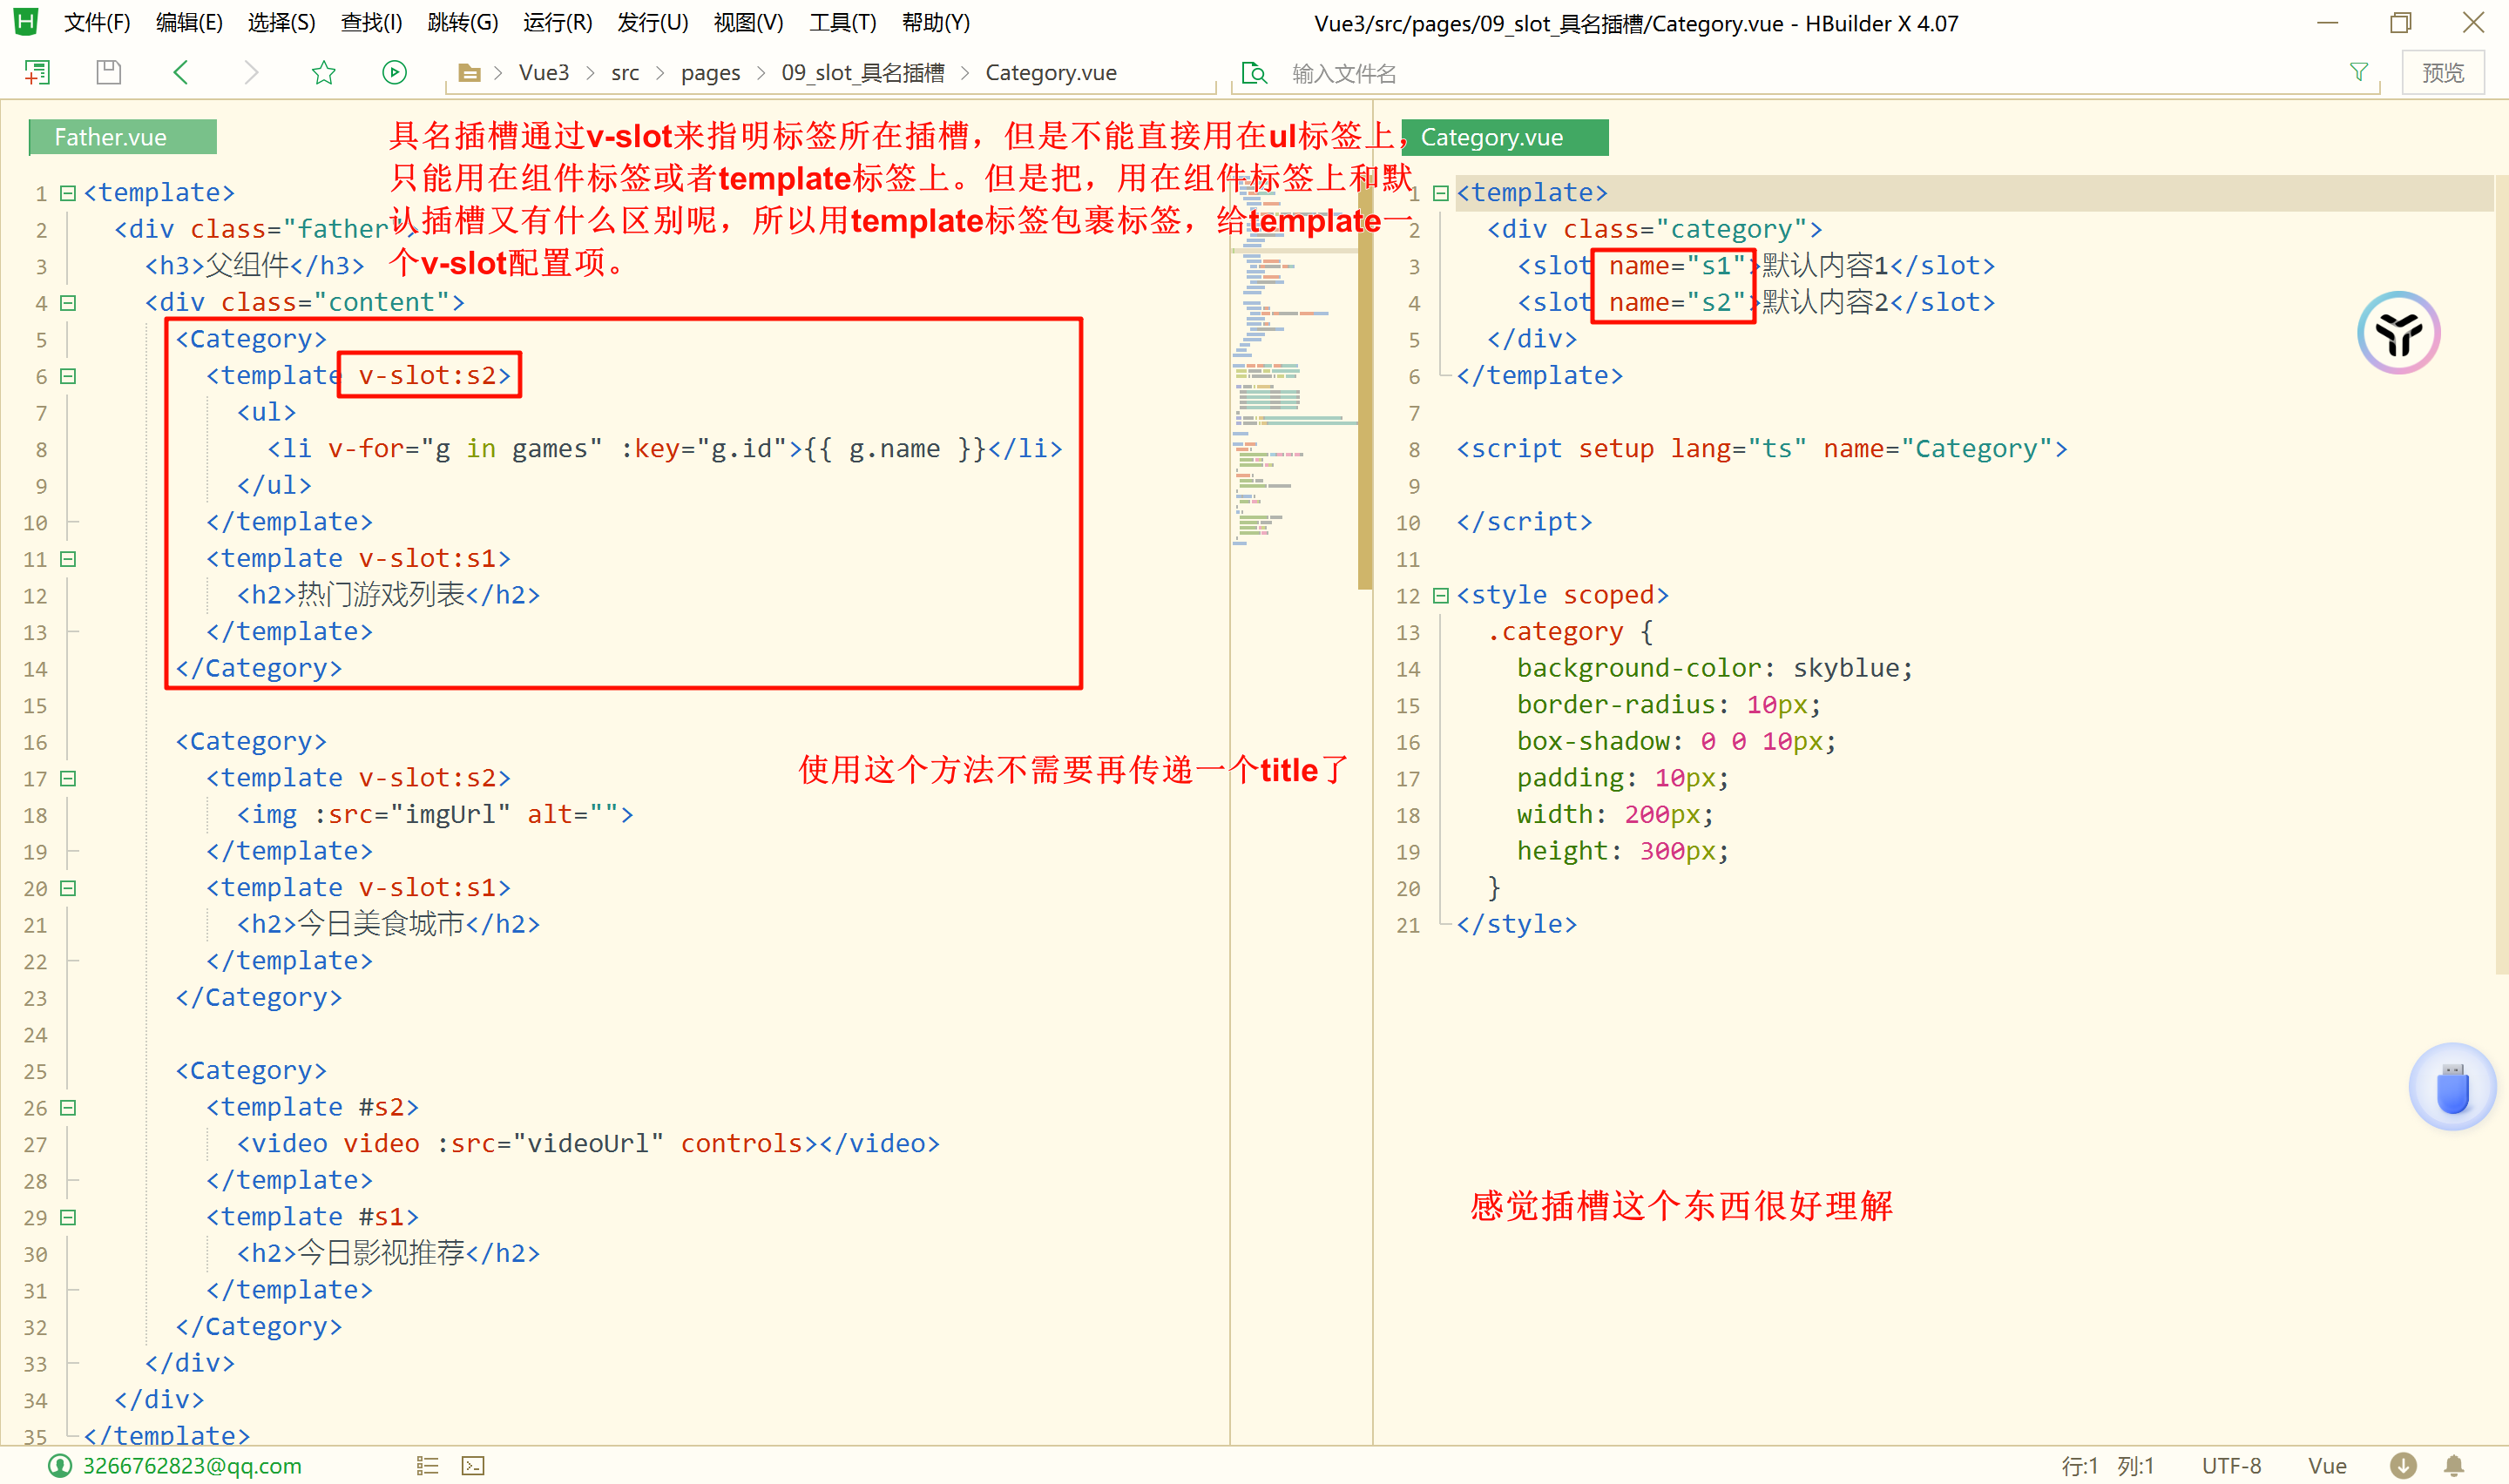Click the save file icon
Screen dimensions: 2509x1484
pos(108,72)
